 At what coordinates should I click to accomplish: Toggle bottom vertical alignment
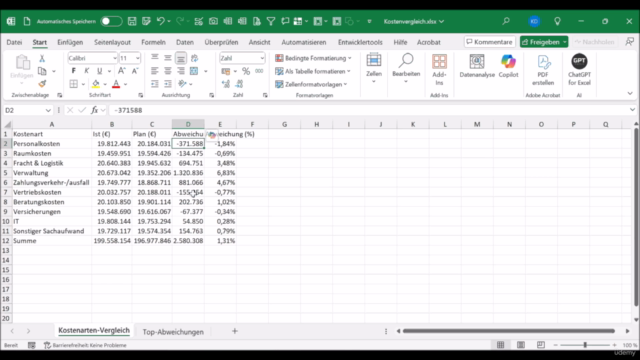[x=180, y=58]
